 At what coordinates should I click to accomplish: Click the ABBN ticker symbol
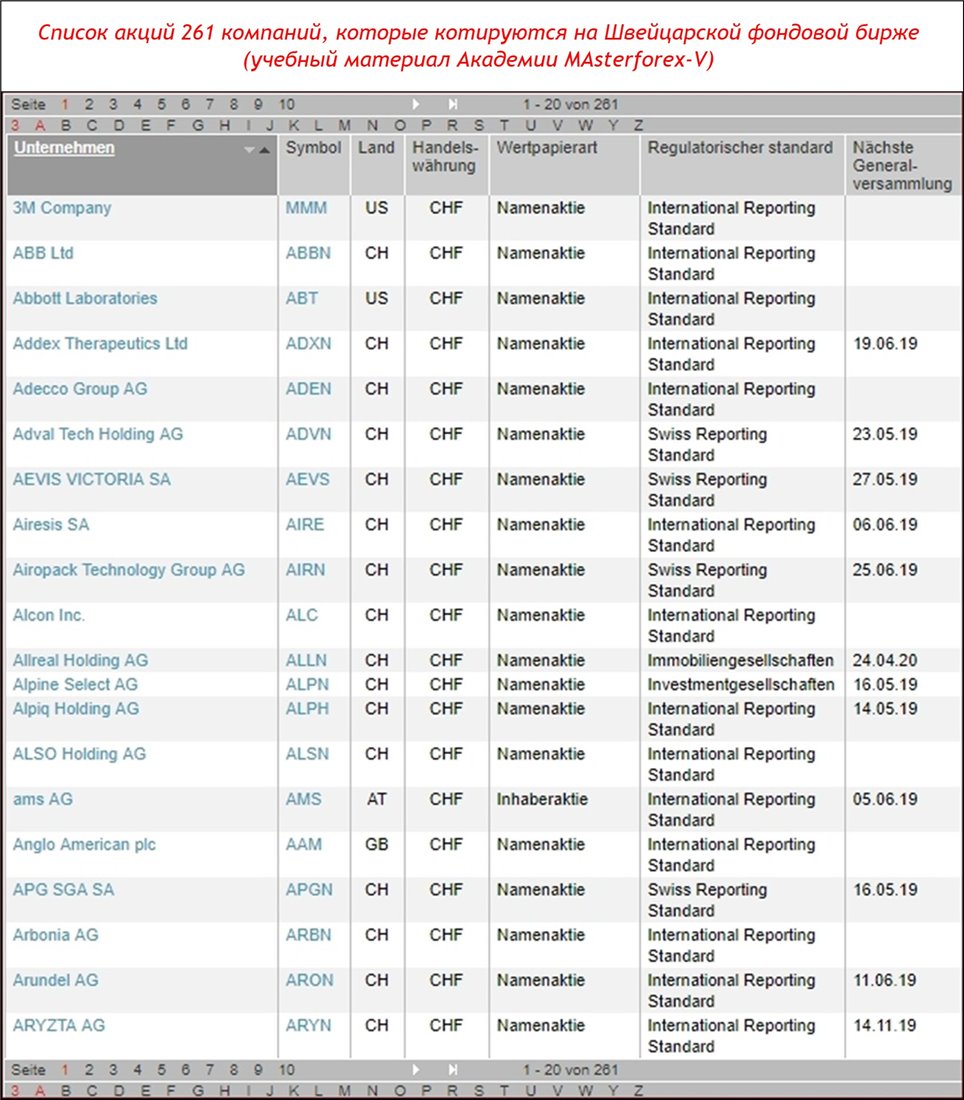tap(308, 253)
